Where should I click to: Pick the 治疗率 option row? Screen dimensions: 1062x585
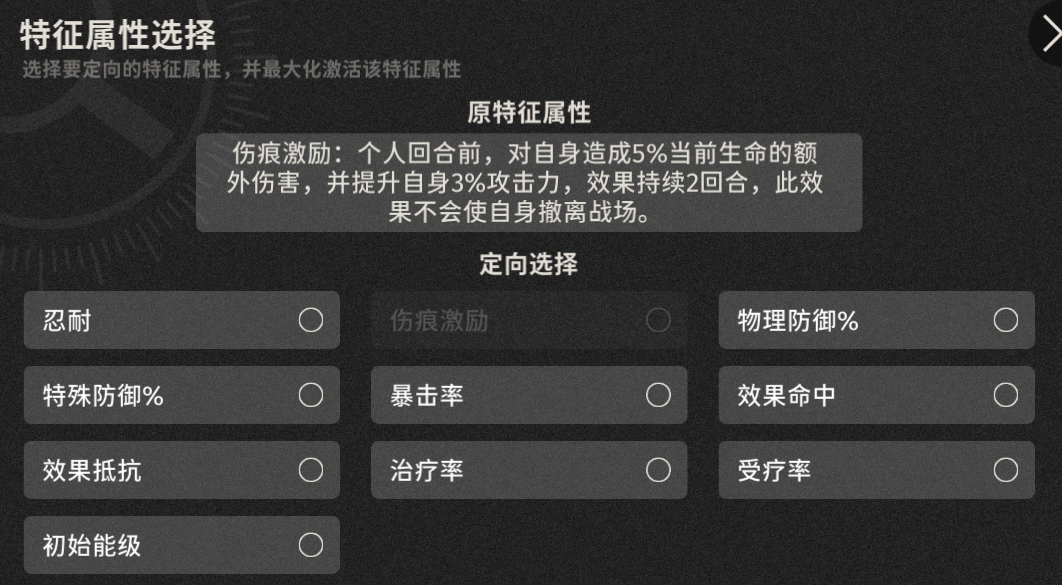coord(529,470)
